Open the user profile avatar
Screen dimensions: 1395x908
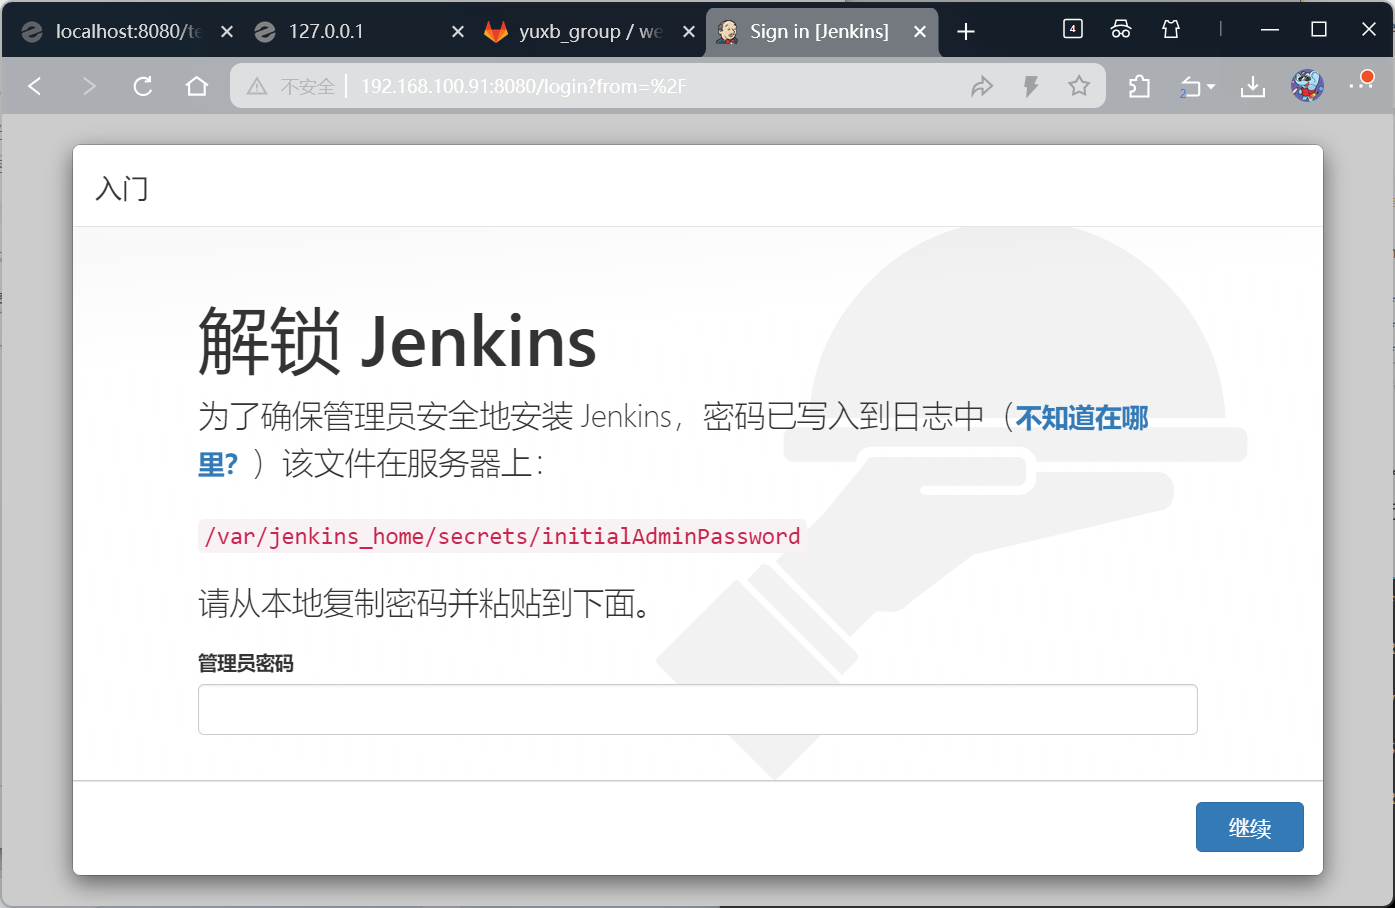[x=1307, y=86]
